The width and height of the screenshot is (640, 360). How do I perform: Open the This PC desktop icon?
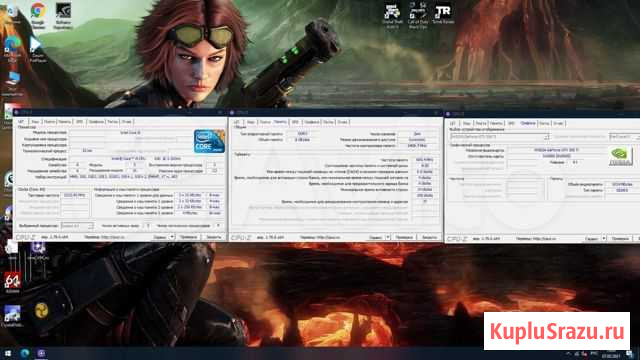(x=12, y=83)
